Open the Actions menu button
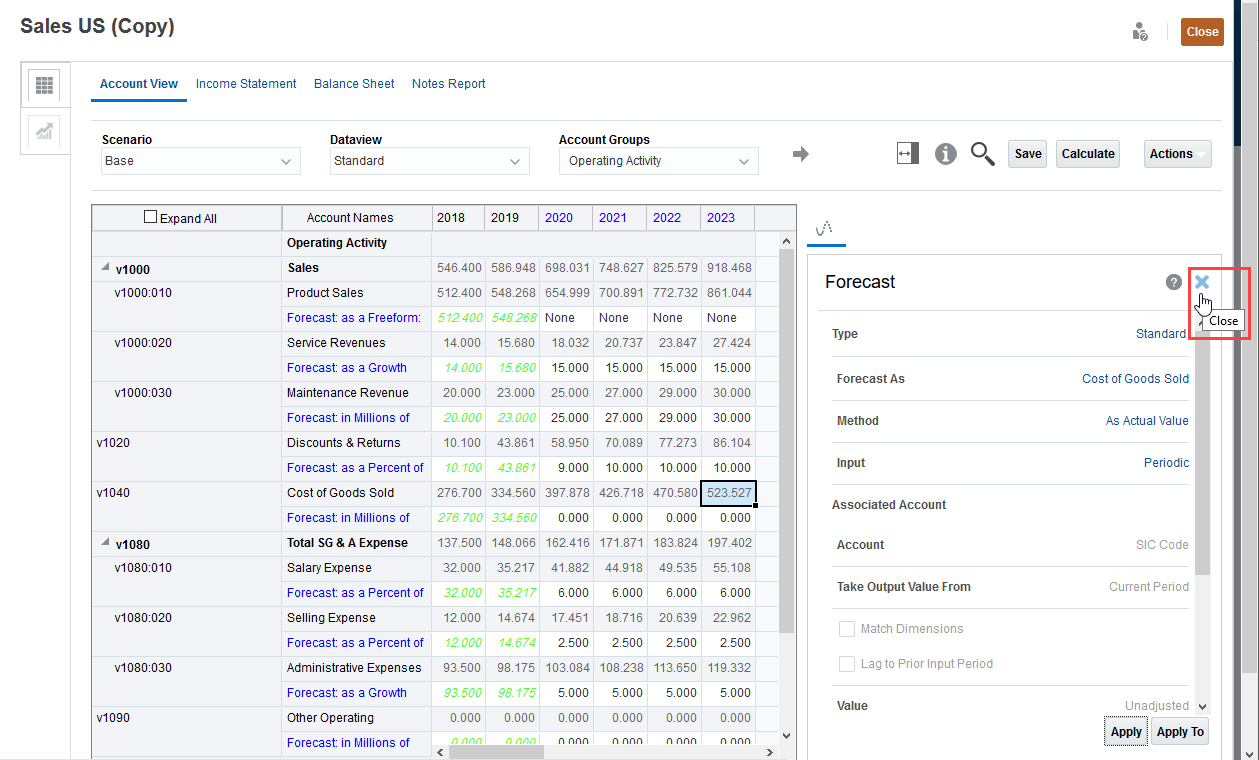Screen dimensions: 1259x760 1177,154
